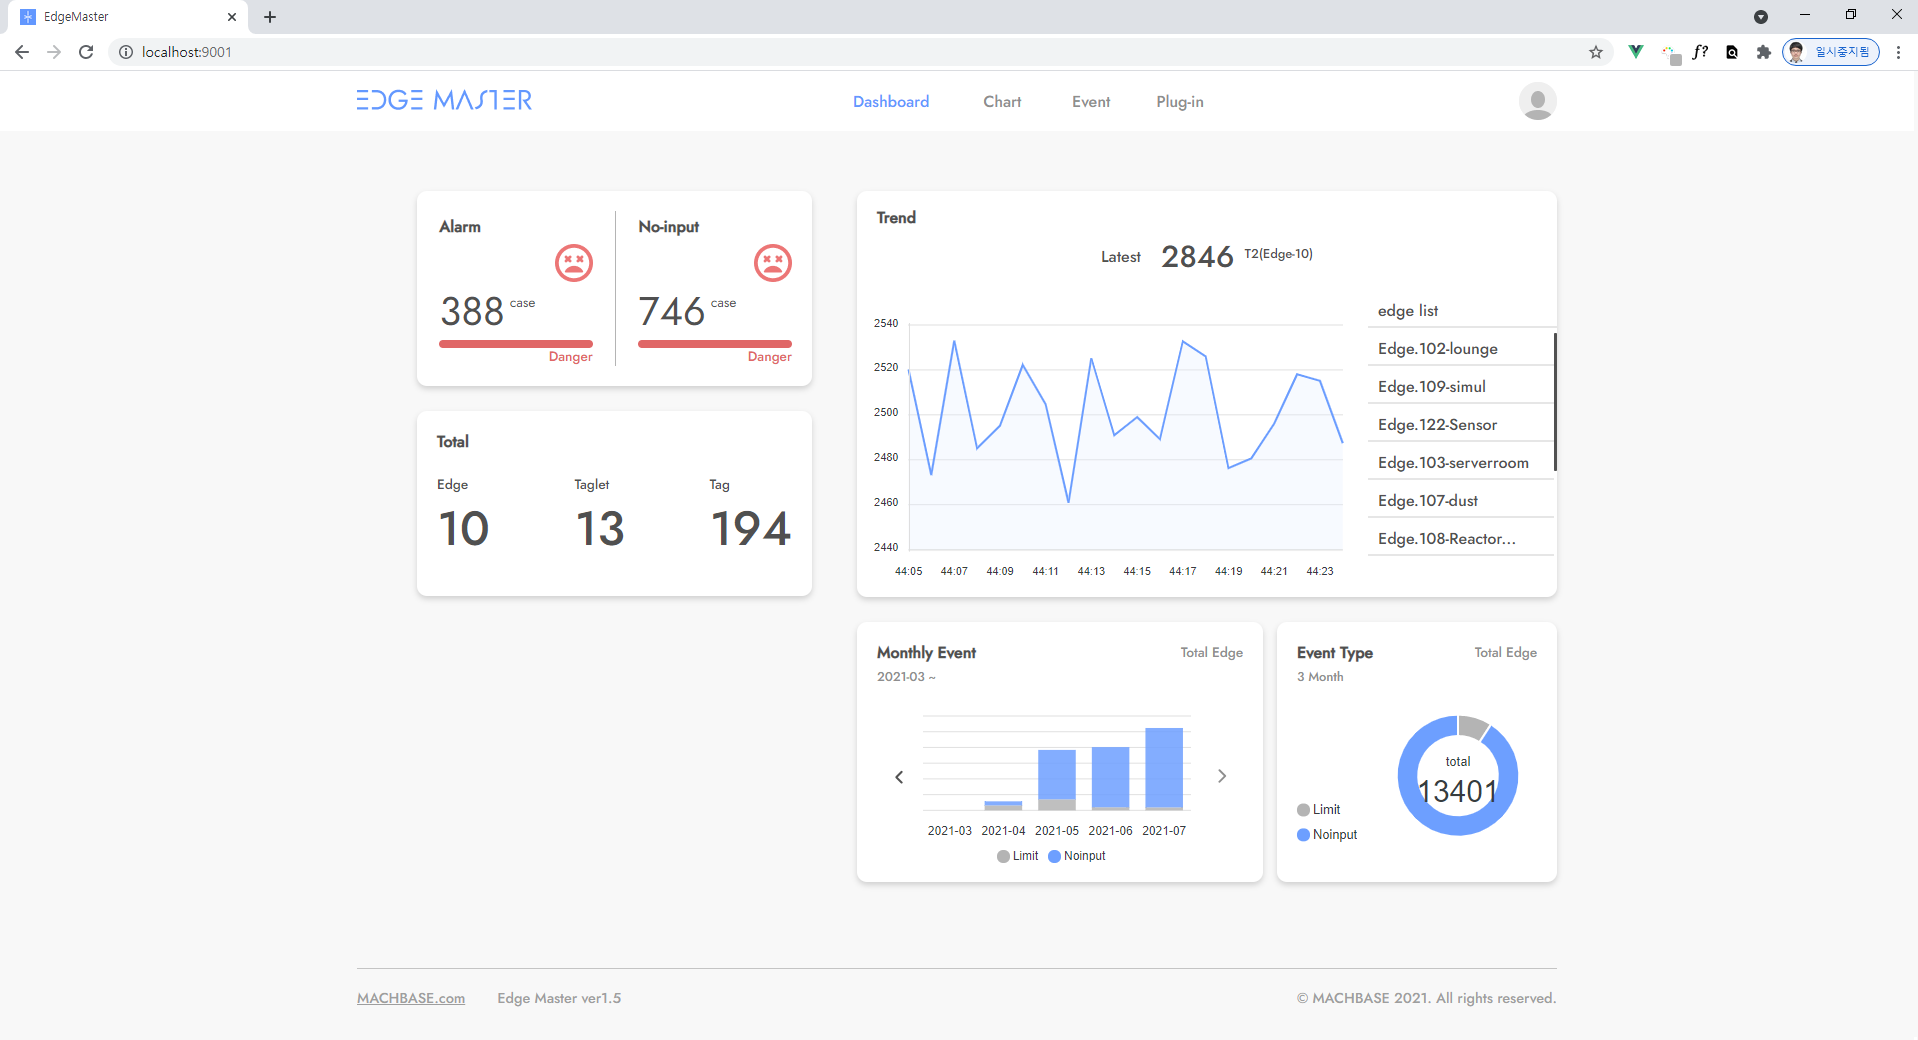Reload the localhost page
This screenshot has width=1918, height=1040.
86,52
